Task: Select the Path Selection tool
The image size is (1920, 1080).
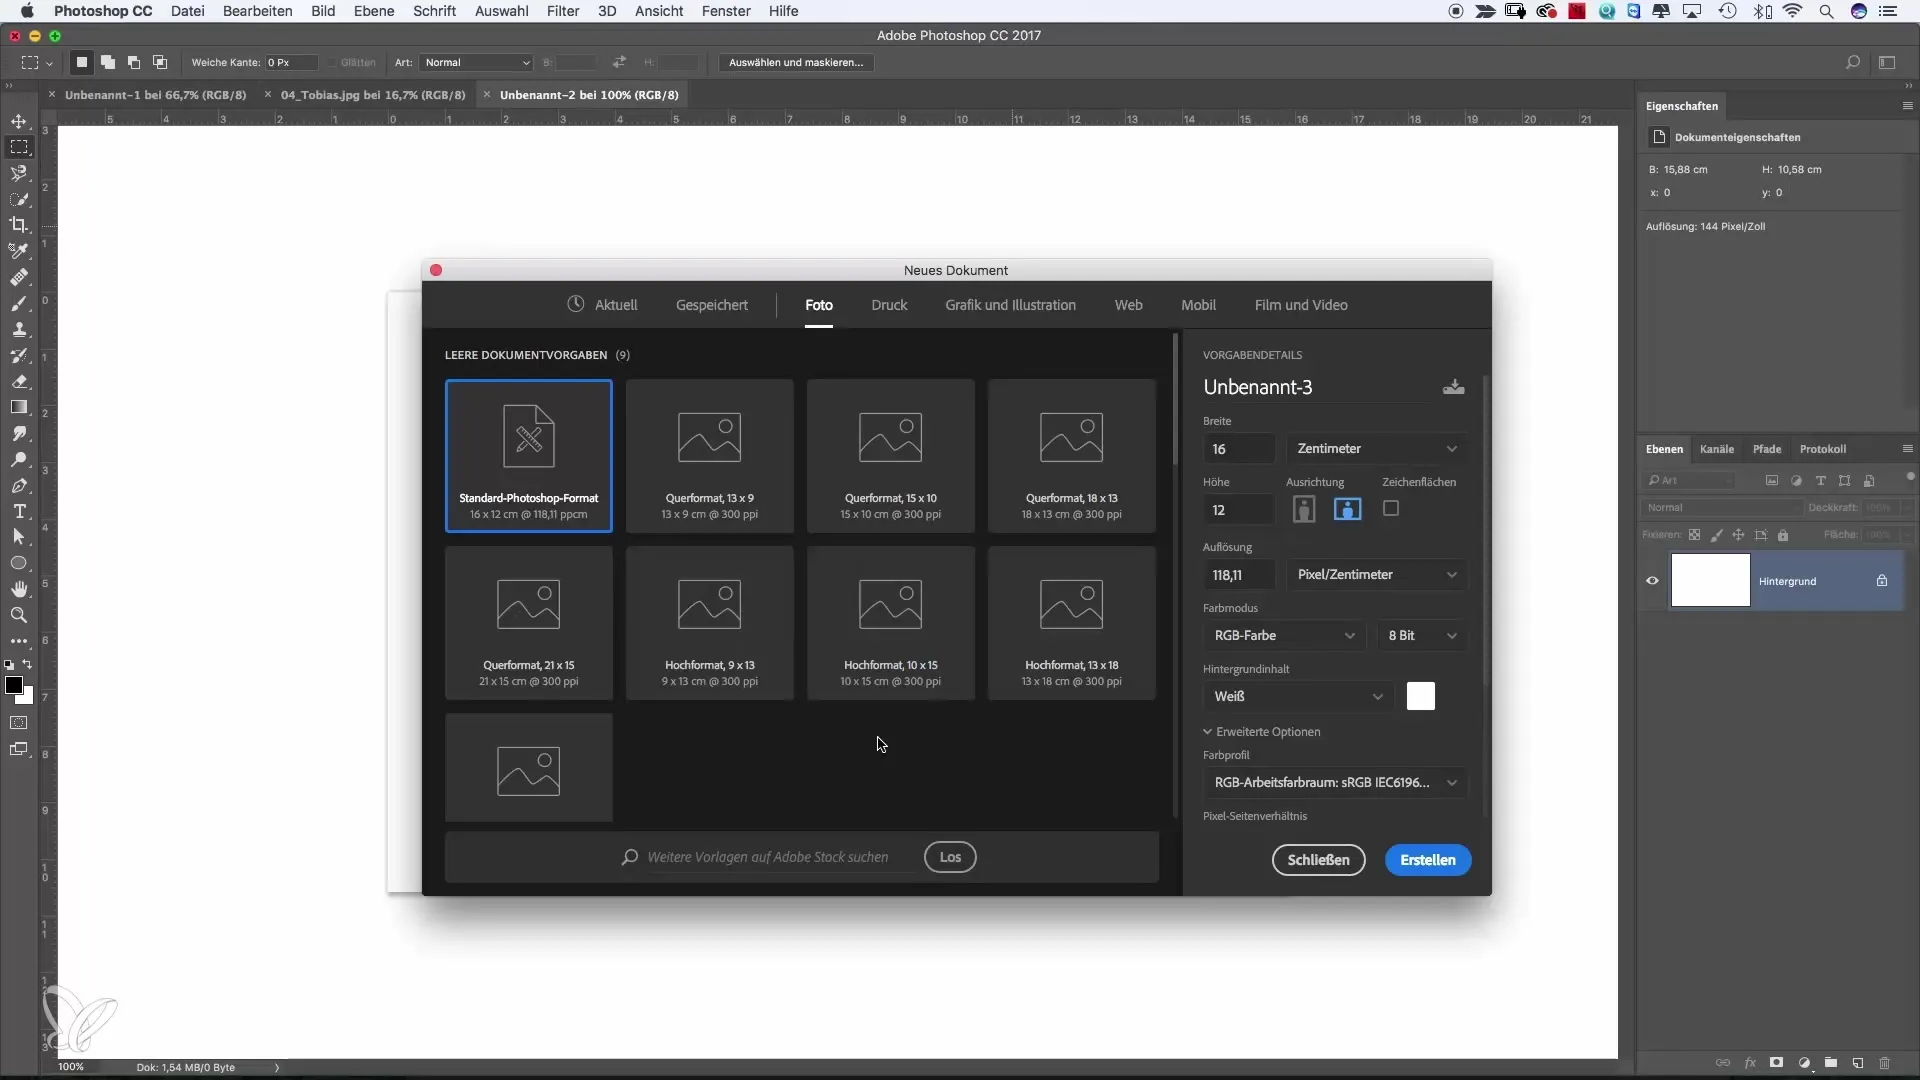Action: [19, 537]
